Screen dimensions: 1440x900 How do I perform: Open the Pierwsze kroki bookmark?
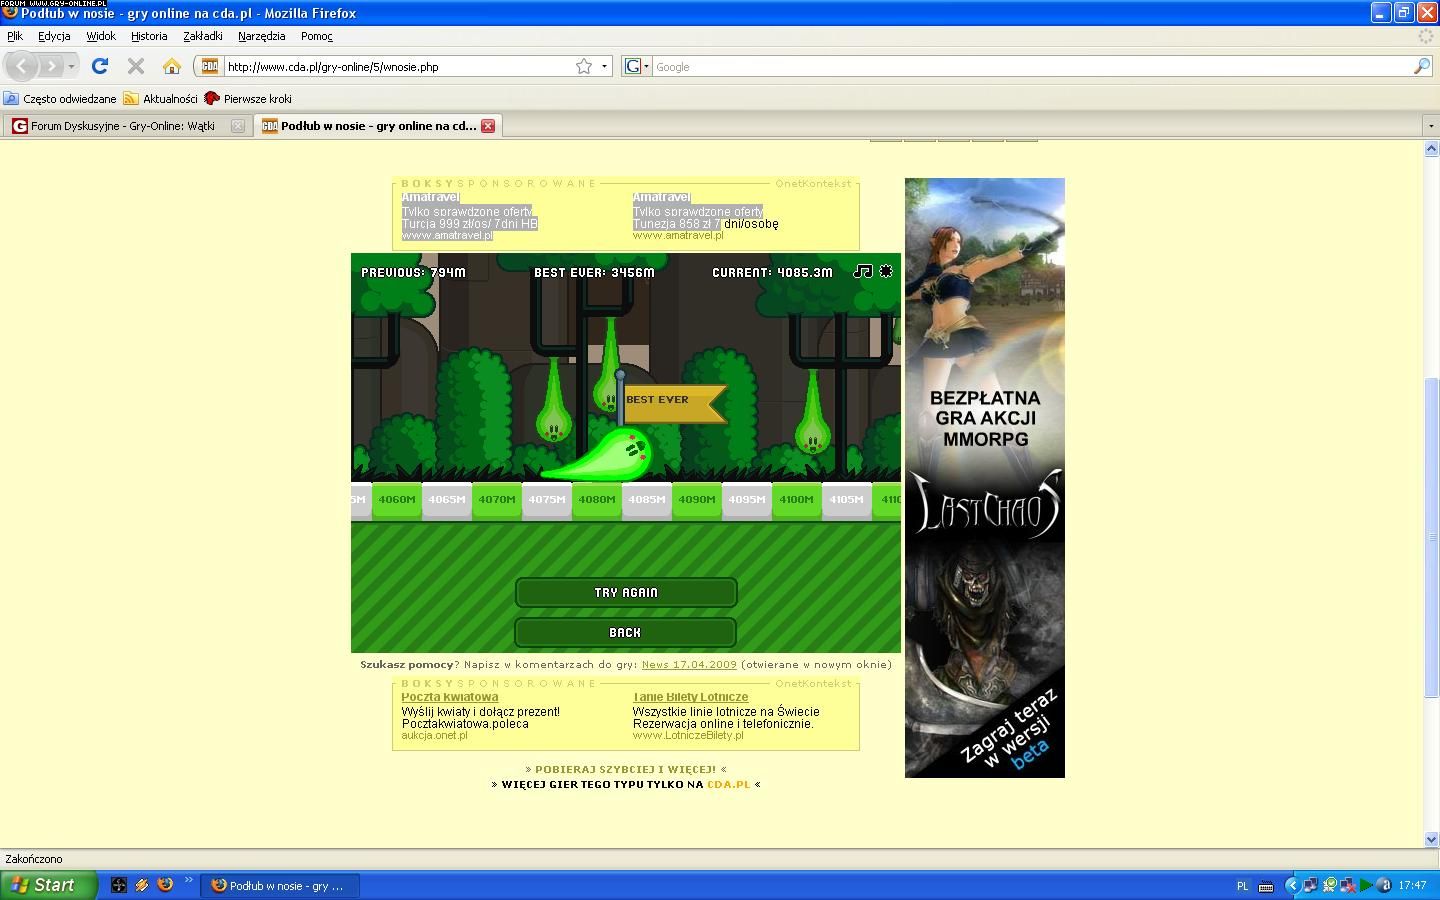pos(248,99)
